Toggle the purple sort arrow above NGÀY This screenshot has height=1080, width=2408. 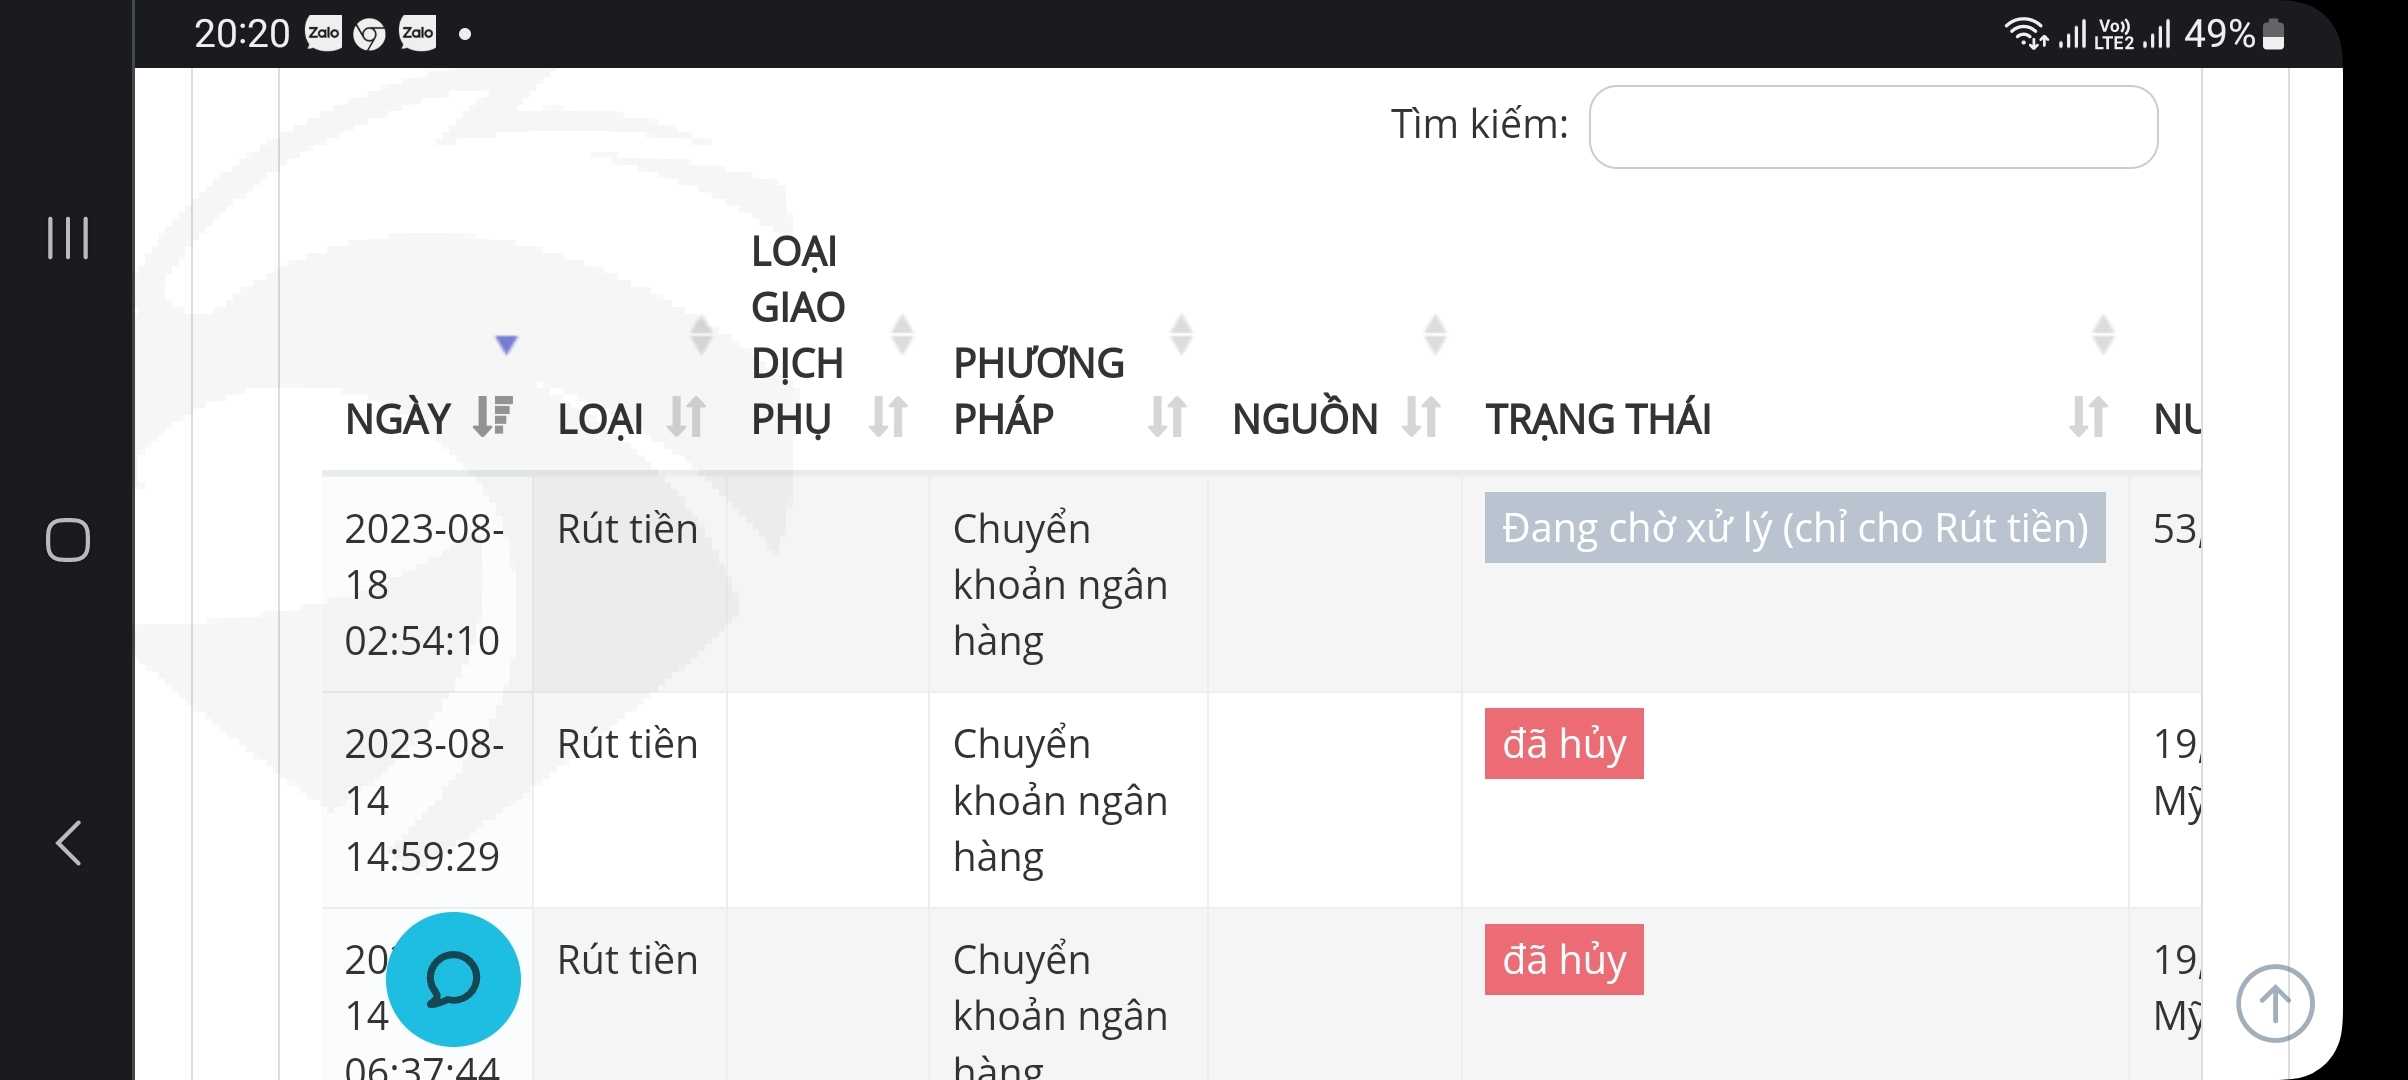coord(507,345)
